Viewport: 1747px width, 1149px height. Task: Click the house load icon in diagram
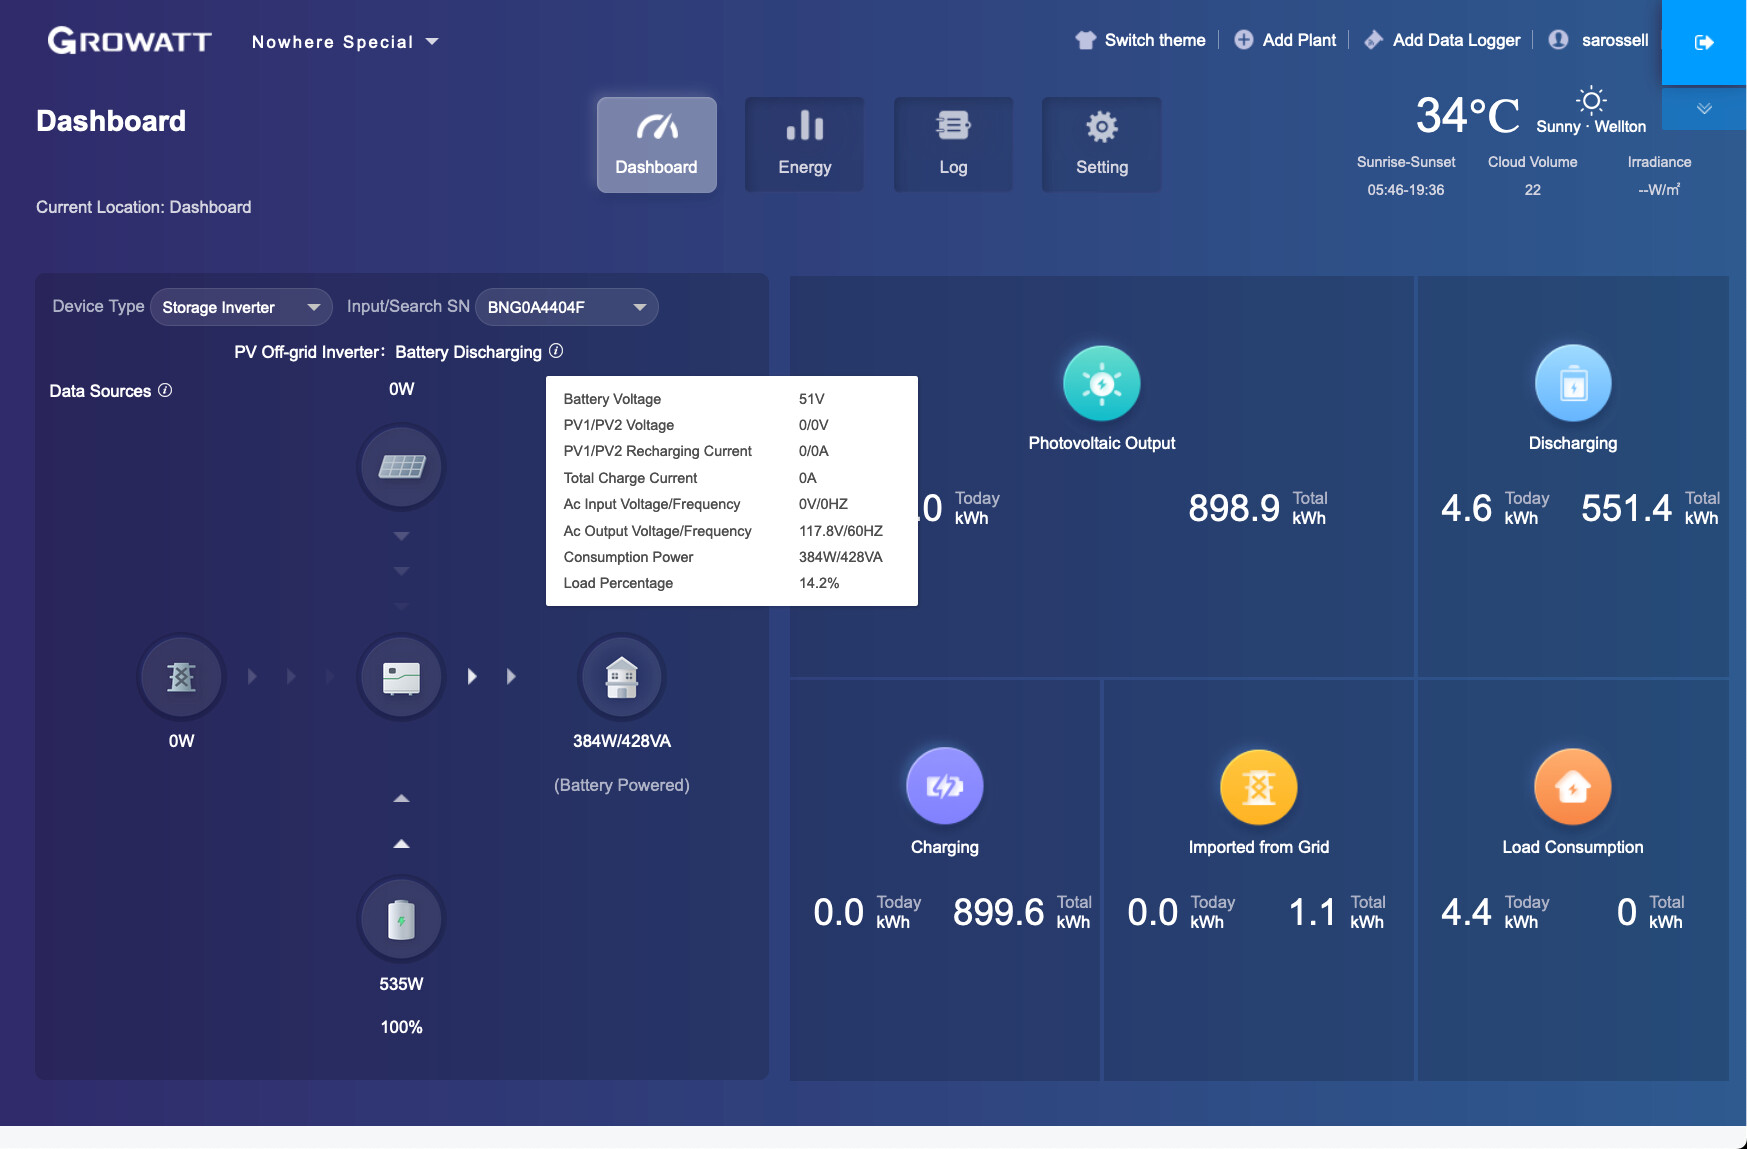click(x=621, y=677)
